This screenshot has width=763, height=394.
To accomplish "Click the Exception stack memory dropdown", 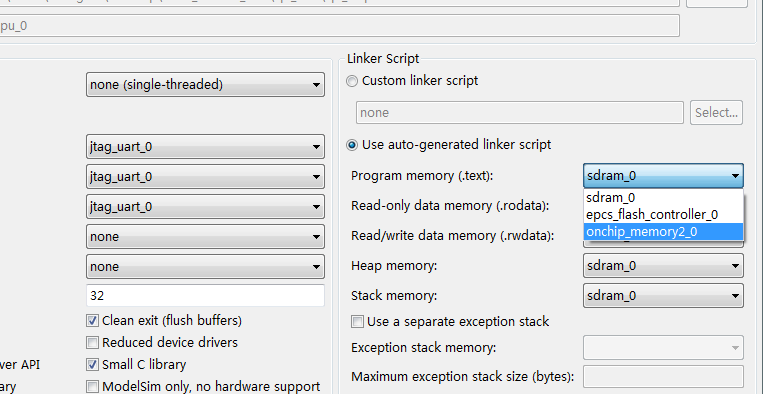I will (x=663, y=348).
